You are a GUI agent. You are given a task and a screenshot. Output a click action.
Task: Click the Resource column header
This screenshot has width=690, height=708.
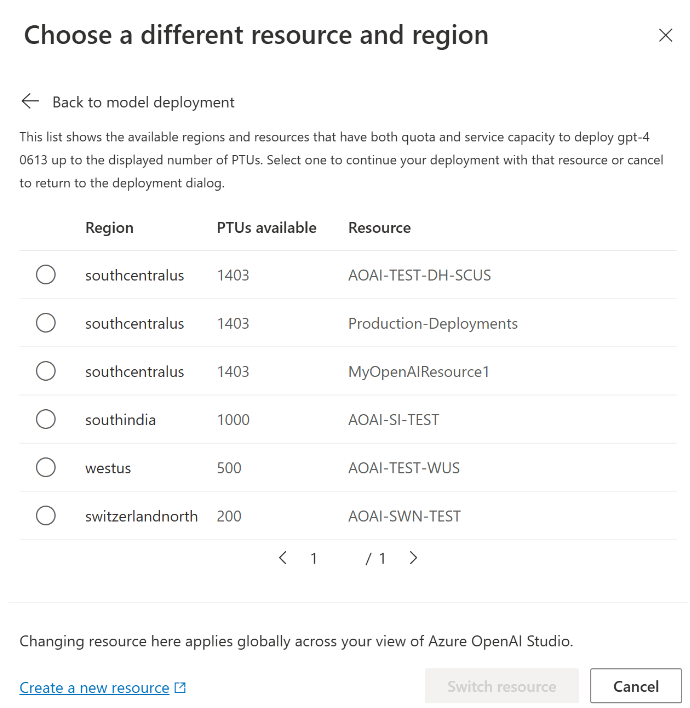click(379, 228)
